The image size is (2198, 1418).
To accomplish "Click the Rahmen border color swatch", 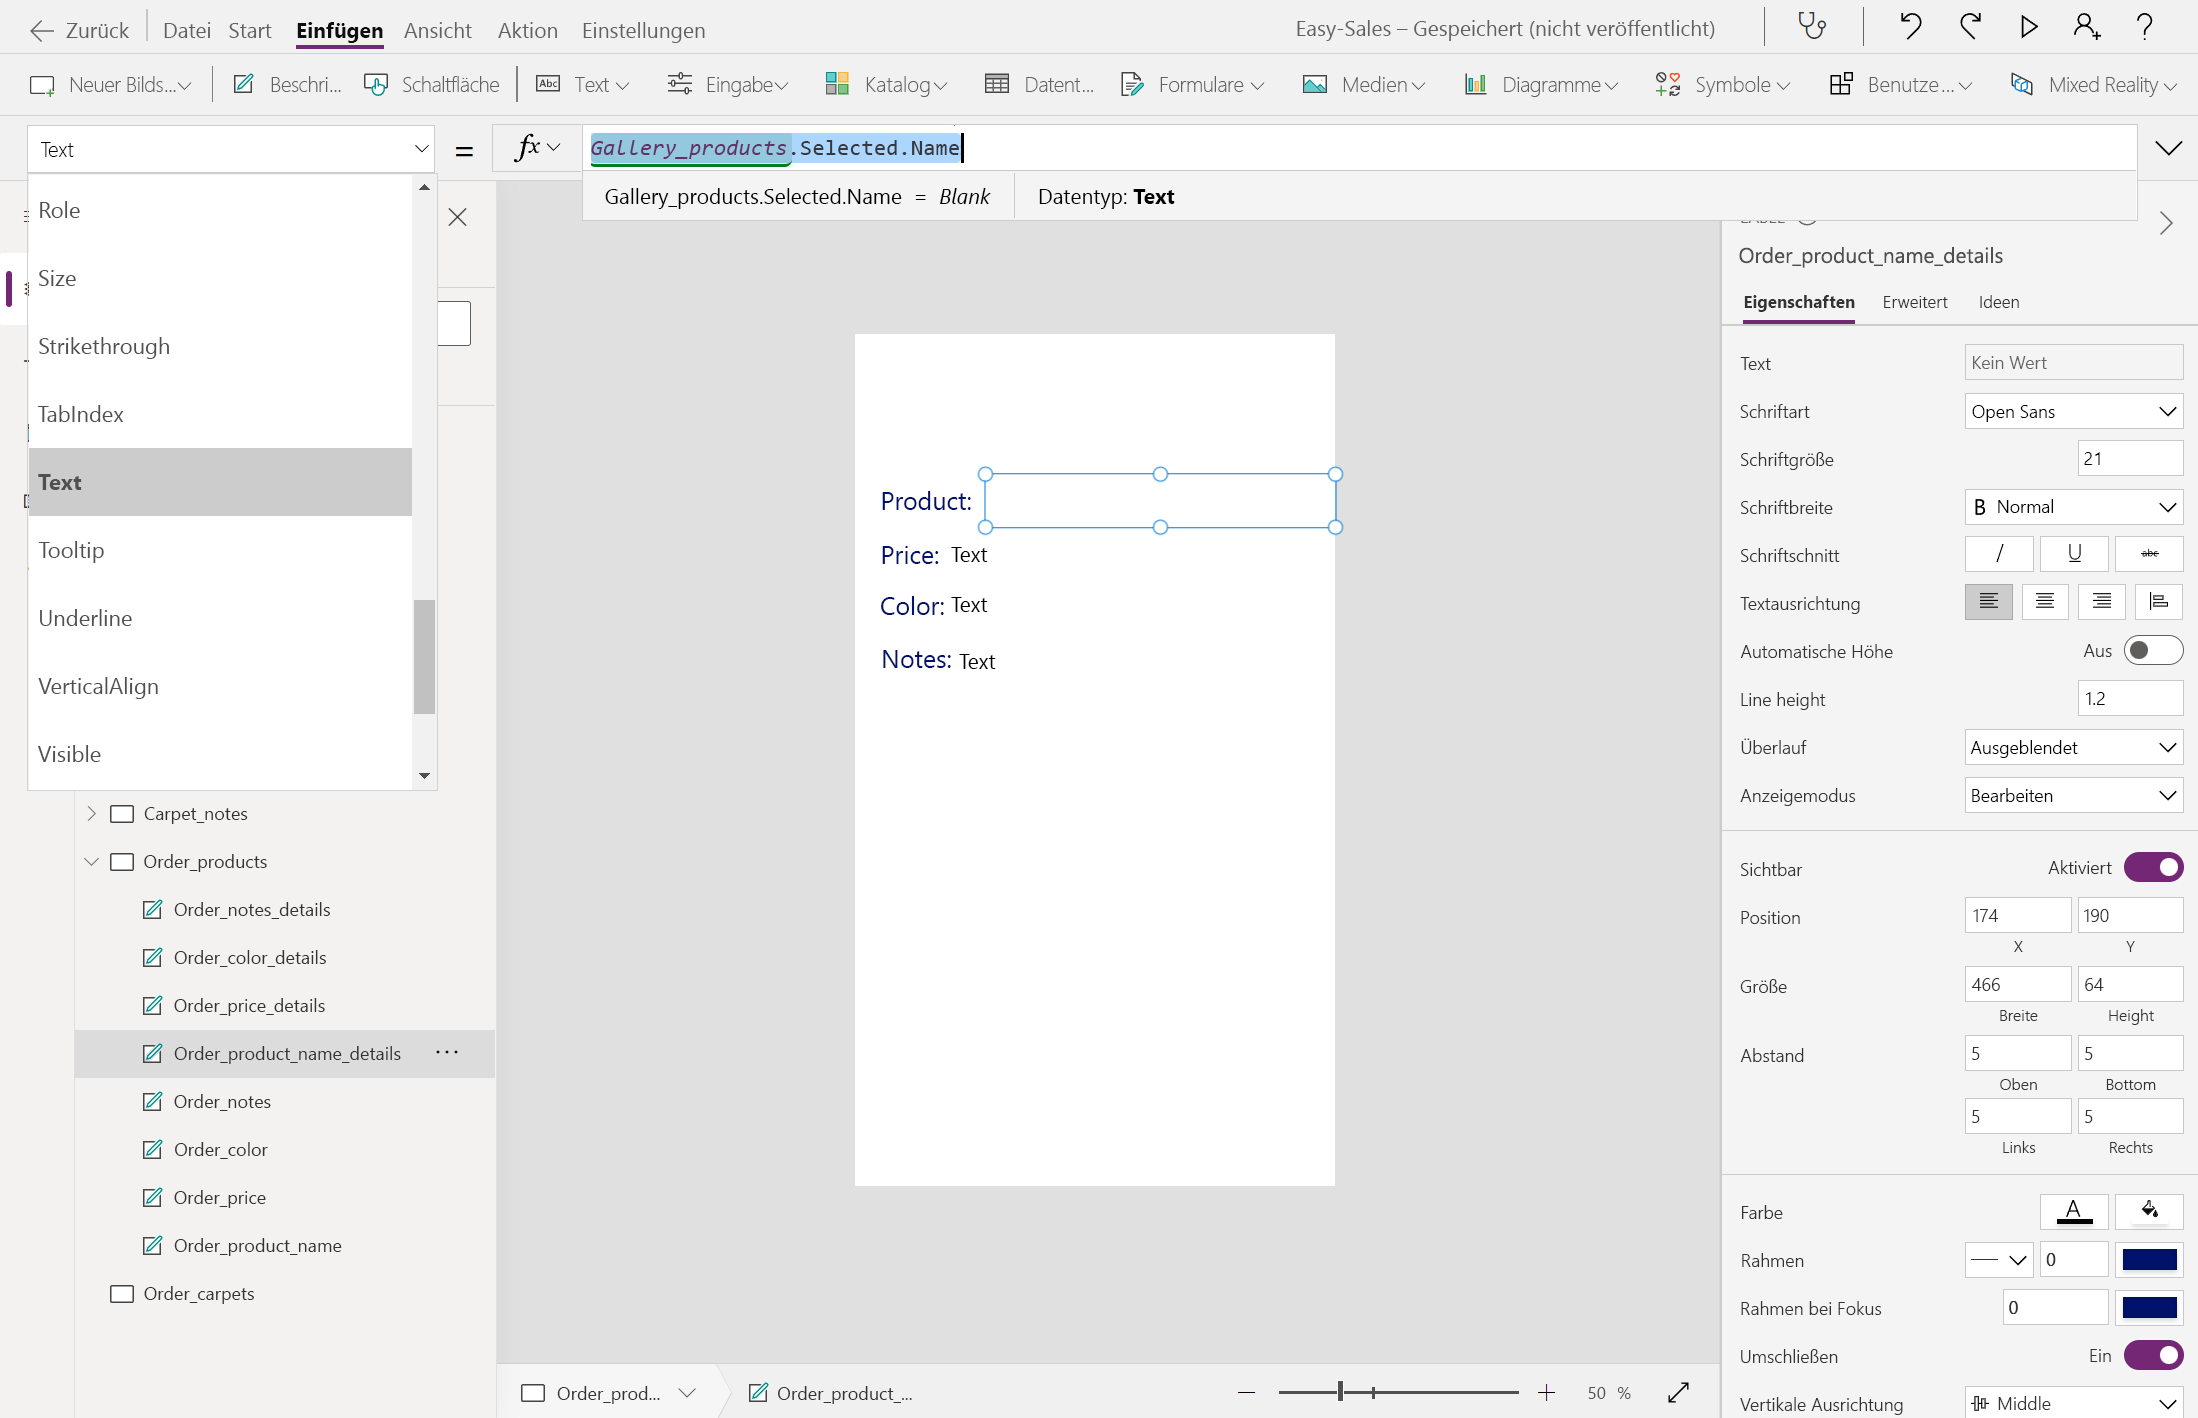I will tap(2149, 1259).
